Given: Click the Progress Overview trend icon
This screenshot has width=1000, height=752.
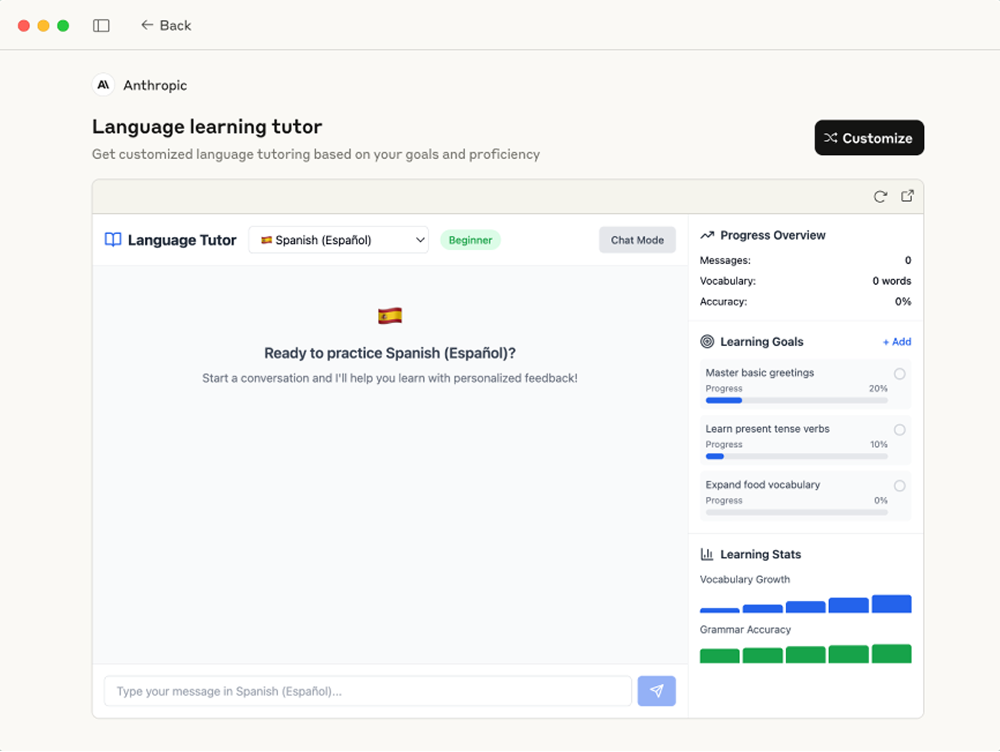Looking at the screenshot, I should coord(707,235).
